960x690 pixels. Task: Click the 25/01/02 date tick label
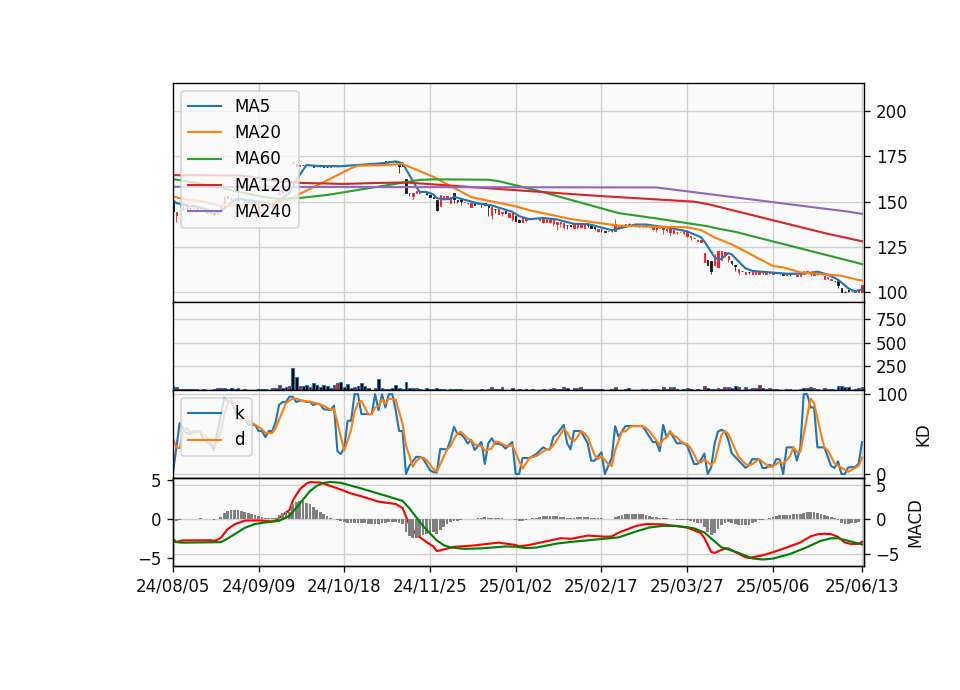coord(516,586)
